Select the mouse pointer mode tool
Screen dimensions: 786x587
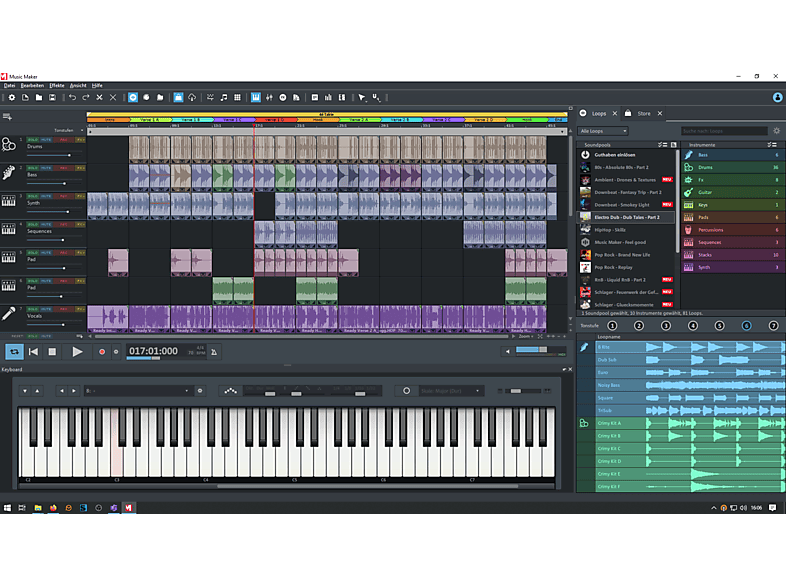pos(362,98)
